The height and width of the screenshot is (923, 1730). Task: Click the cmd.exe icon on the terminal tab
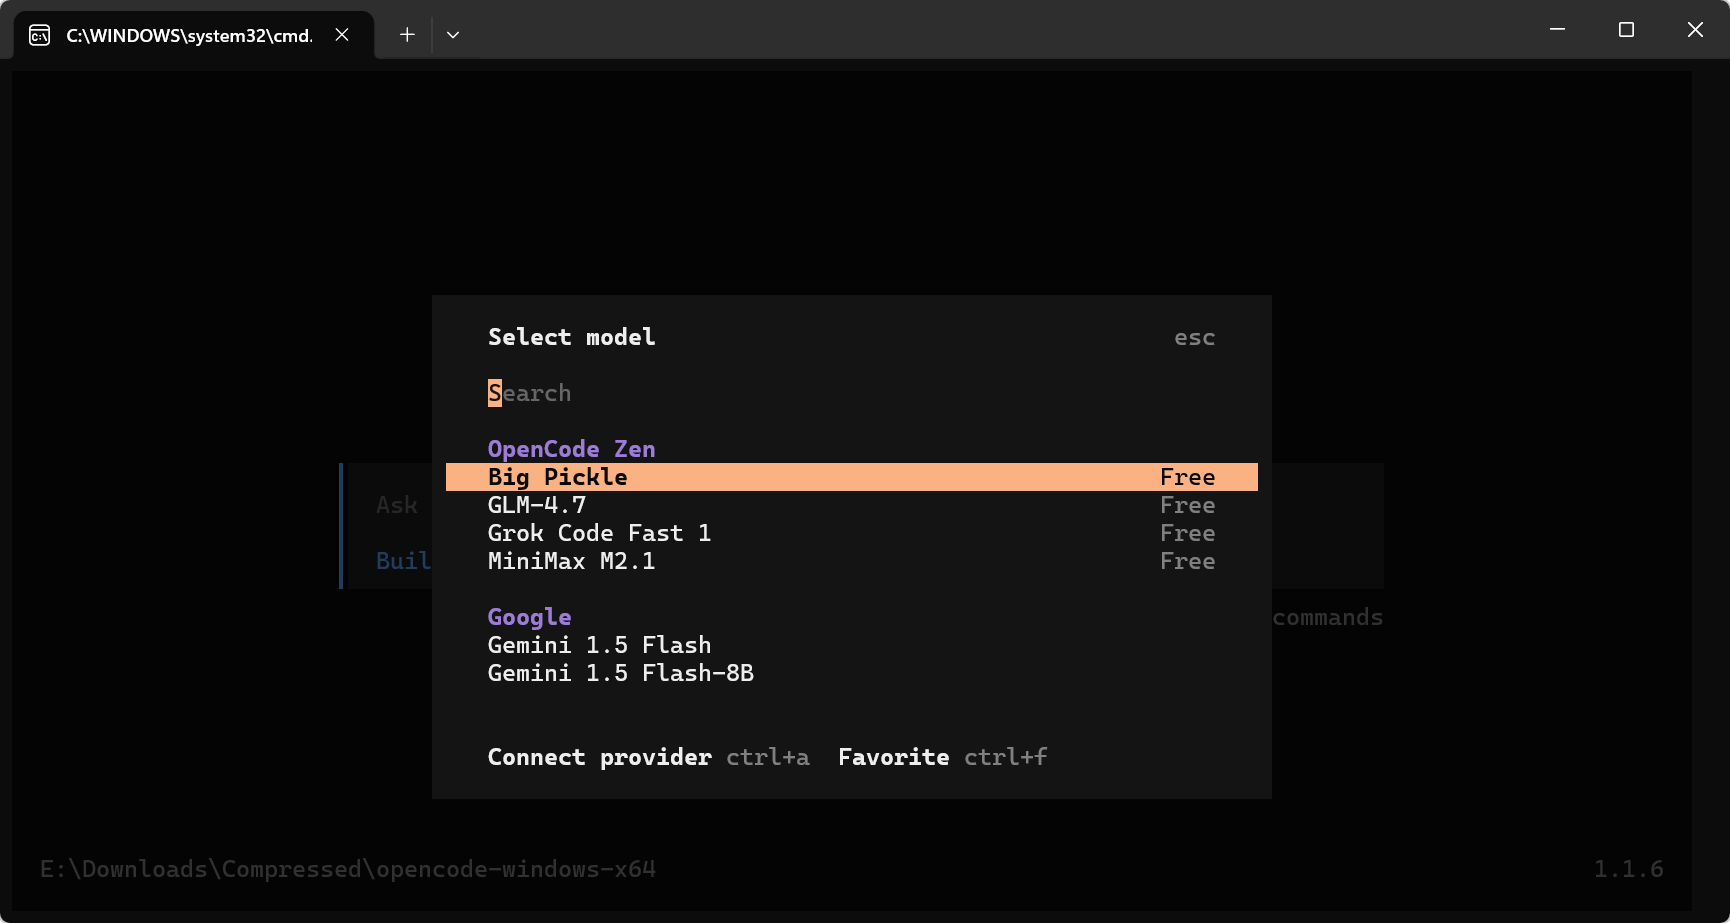point(39,34)
